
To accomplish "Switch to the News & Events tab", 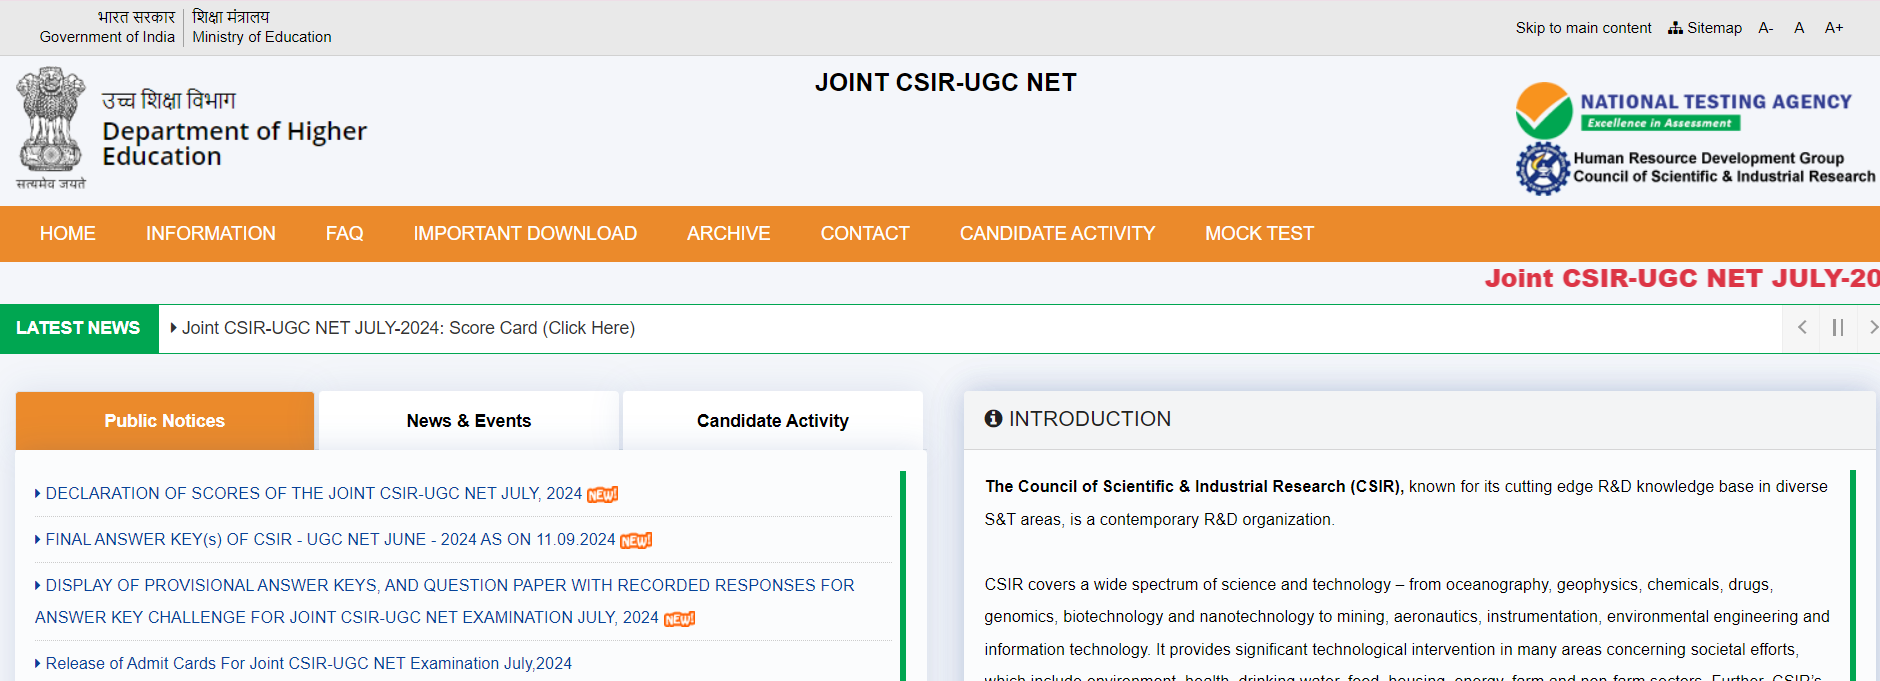I will tap(469, 421).
